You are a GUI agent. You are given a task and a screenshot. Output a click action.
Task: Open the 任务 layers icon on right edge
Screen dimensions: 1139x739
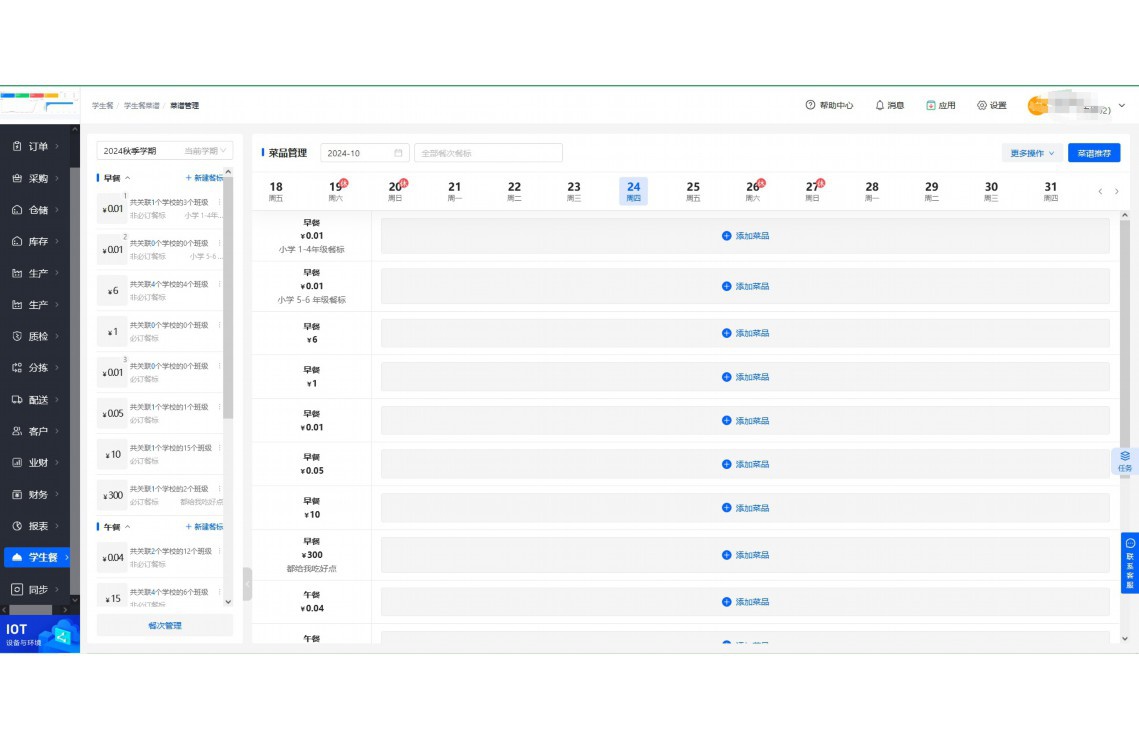tap(1125, 456)
